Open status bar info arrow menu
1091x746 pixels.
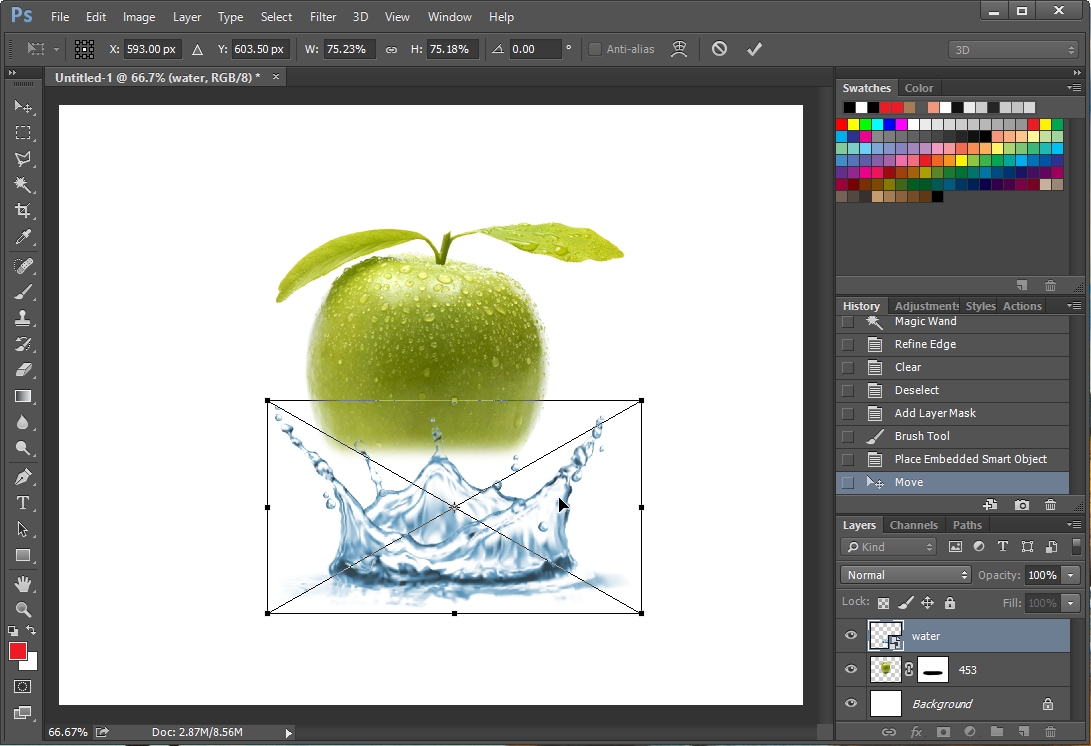tap(288, 732)
